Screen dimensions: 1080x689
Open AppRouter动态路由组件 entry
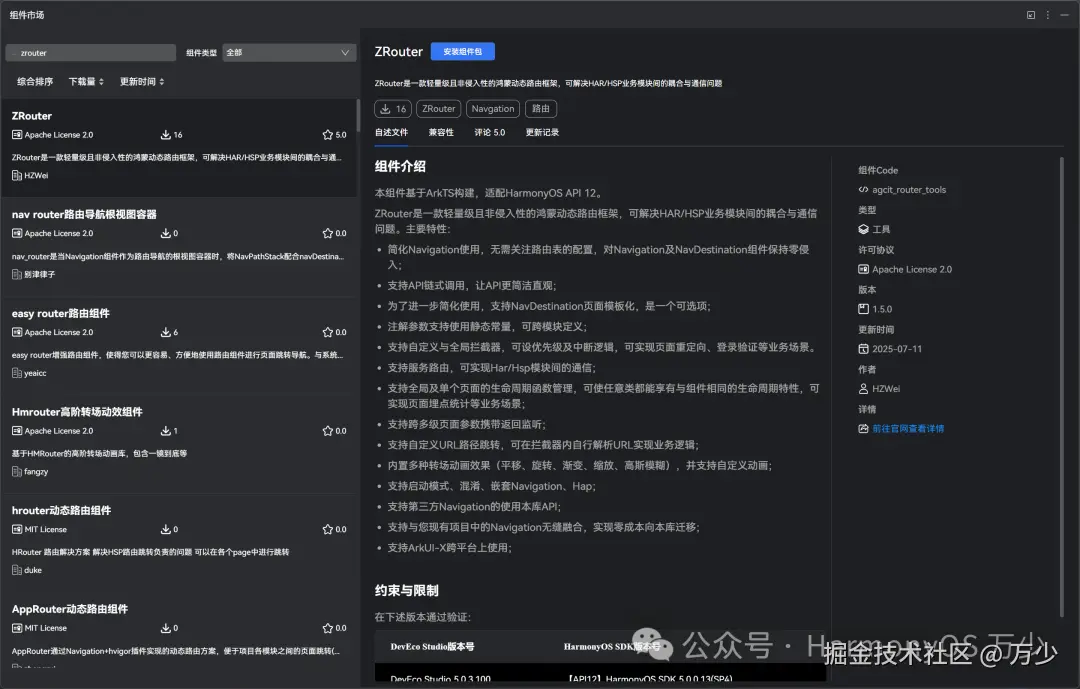(x=178, y=634)
